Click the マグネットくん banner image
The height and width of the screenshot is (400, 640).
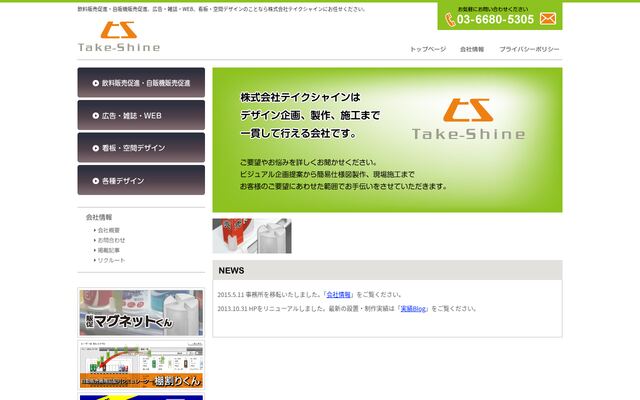click(x=141, y=313)
